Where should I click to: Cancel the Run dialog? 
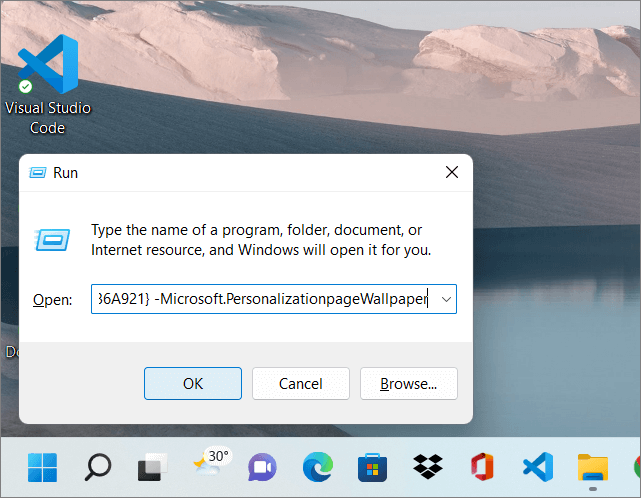click(300, 384)
